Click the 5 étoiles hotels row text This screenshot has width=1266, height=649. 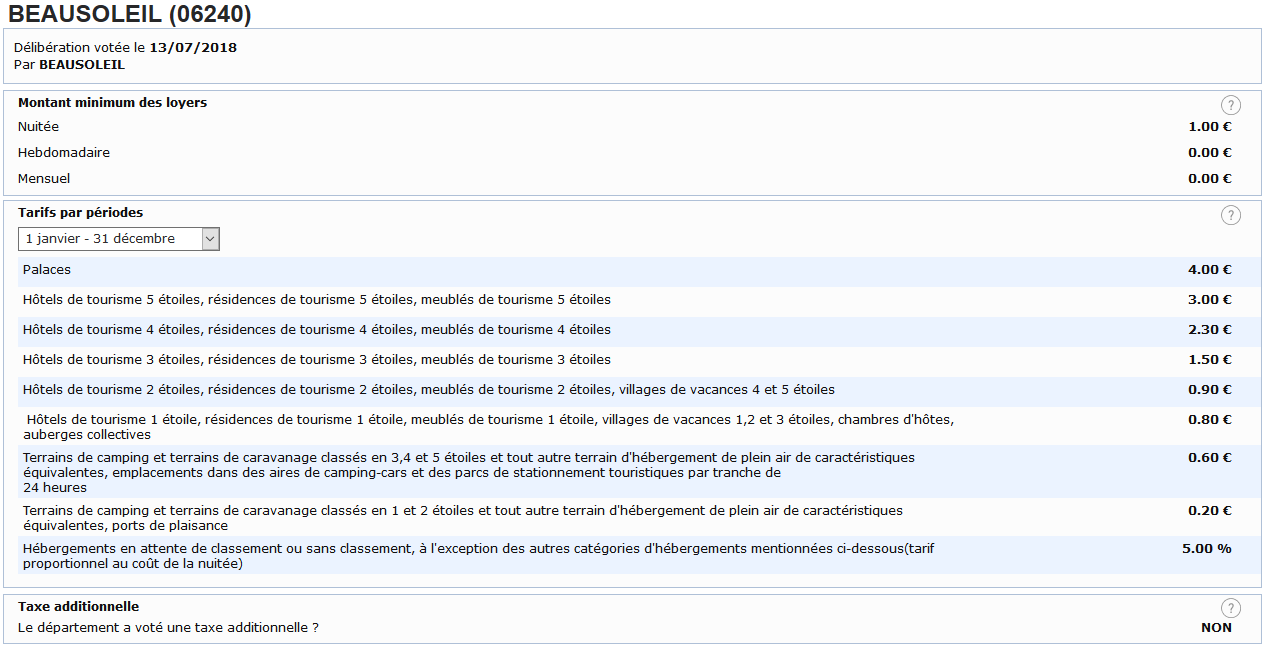click(x=317, y=300)
